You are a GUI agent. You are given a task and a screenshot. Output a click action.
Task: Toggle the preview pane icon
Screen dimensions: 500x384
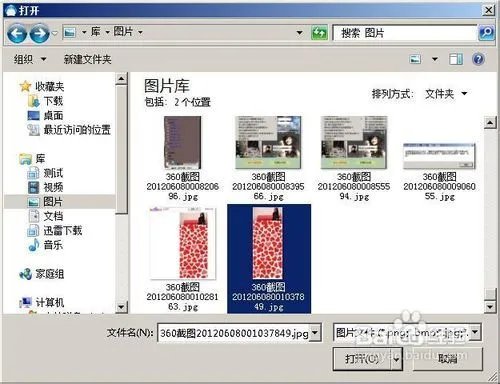[x=456, y=59]
